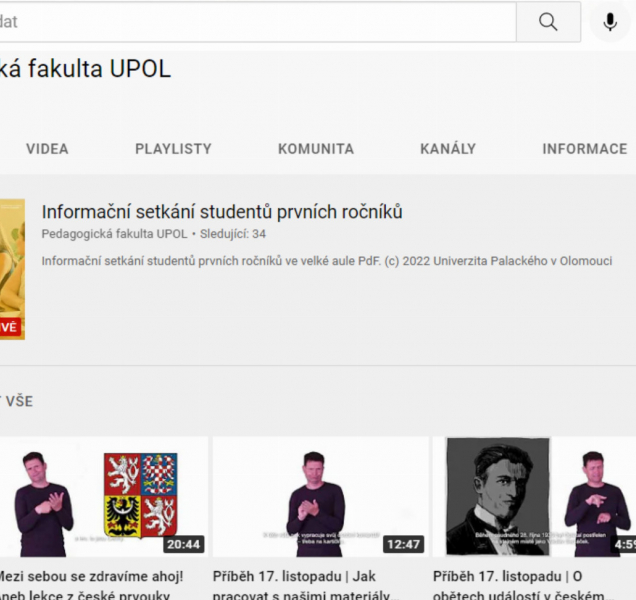This screenshot has width=636, height=600.
Task: Switch to the VIDEA tab
Action: point(47,149)
